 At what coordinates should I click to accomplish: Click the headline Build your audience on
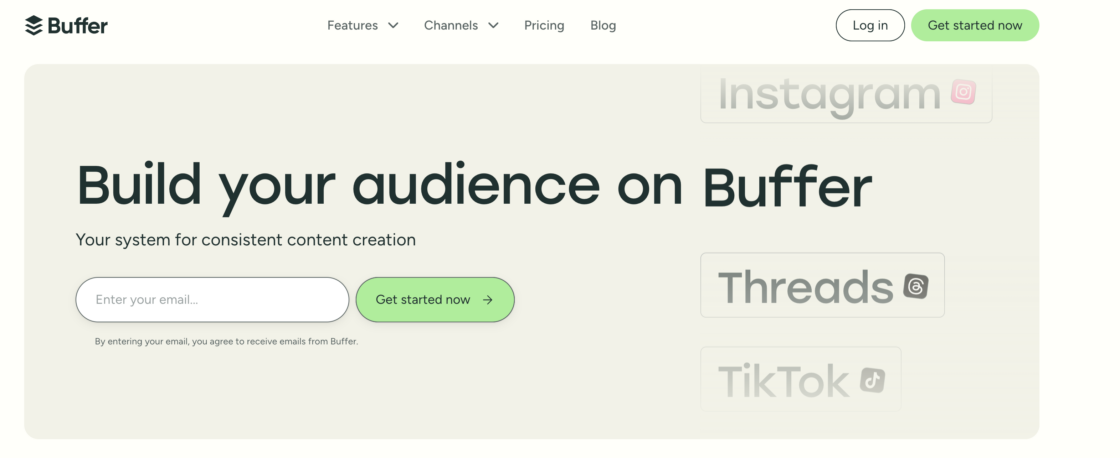coord(379,187)
